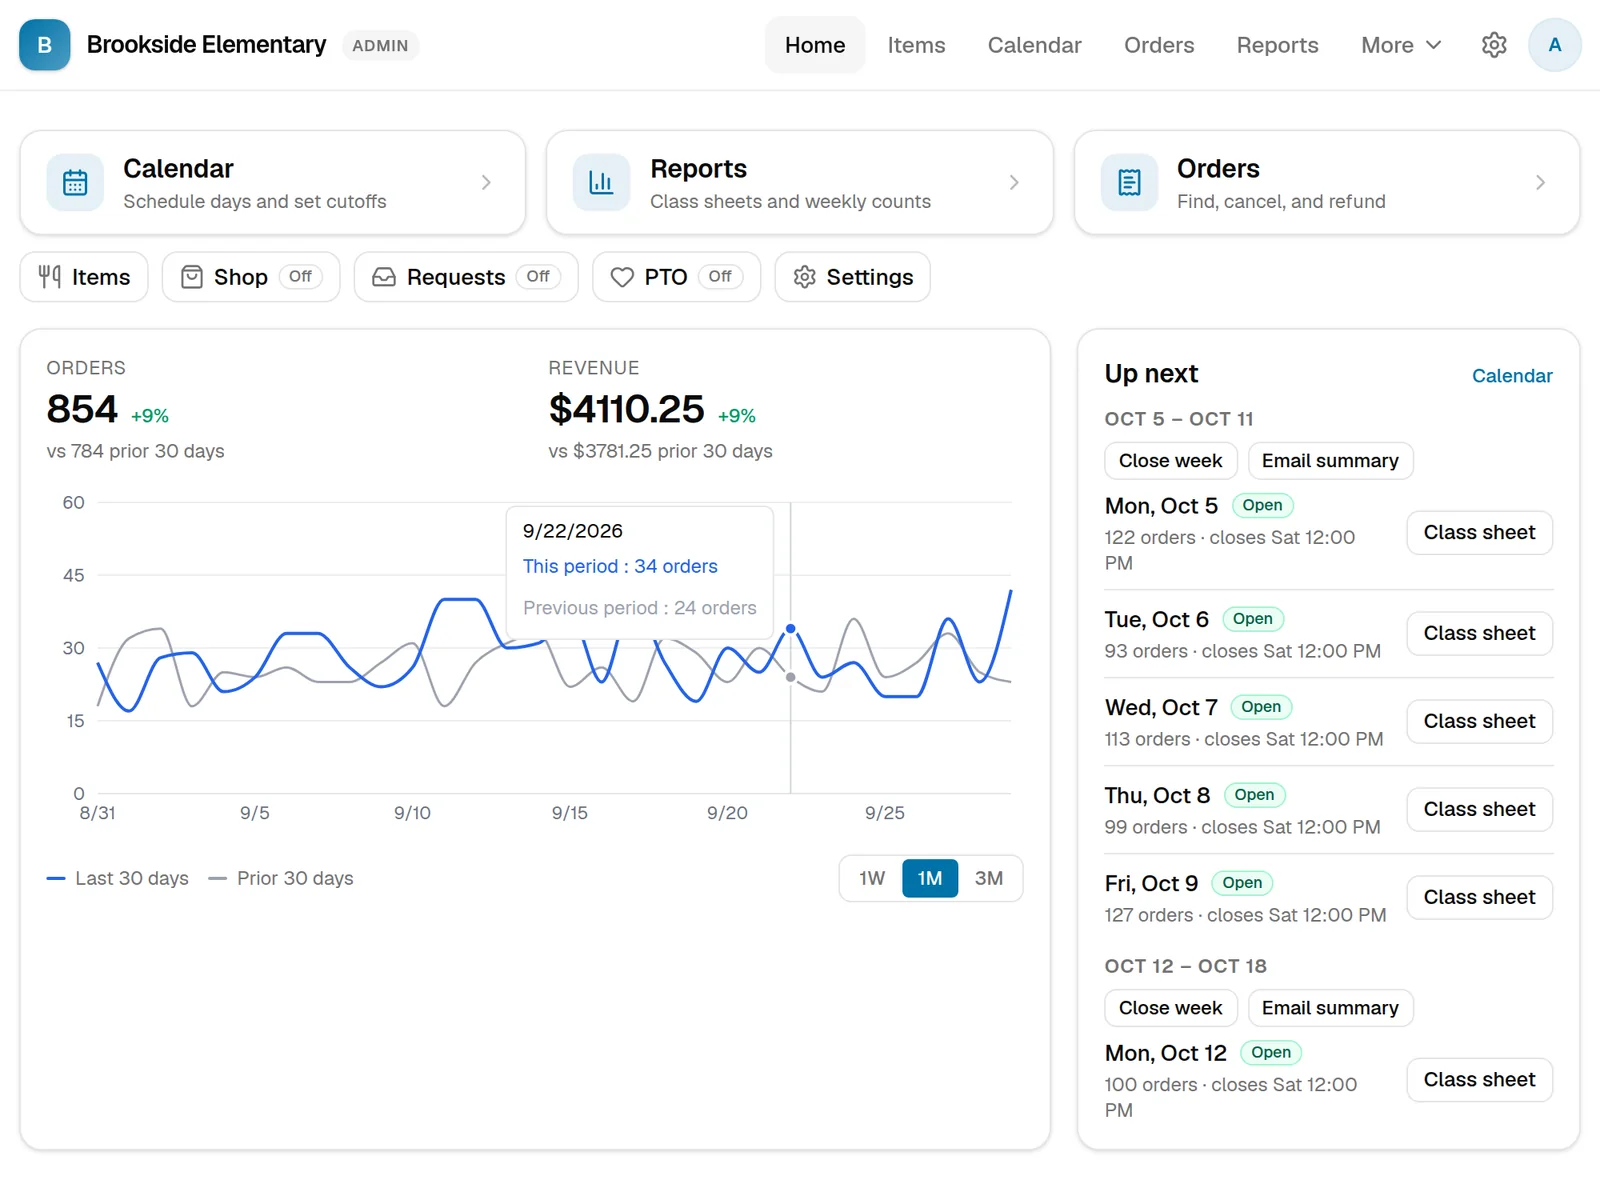Go to the Home tab
Viewport: 1600px width, 1184px height.
pyautogui.click(x=815, y=45)
